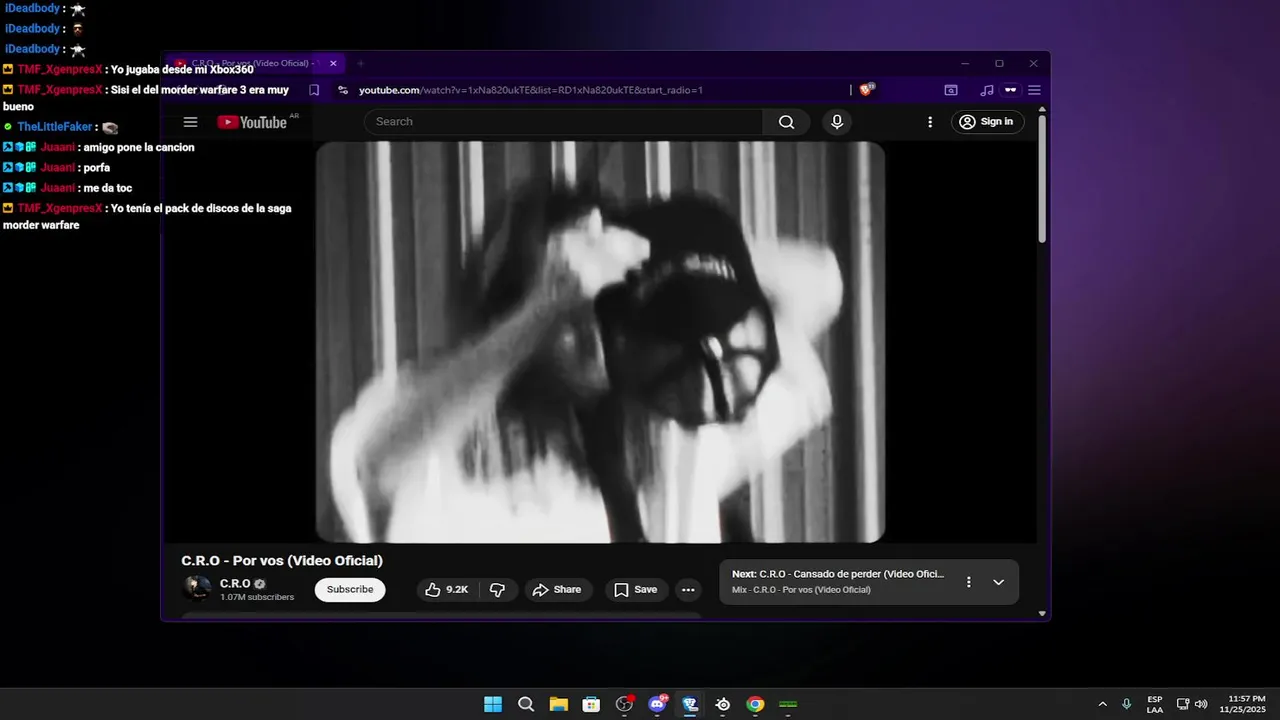Click 1.07M subscribers text
Viewport: 1280px width, 720px height.
tap(257, 597)
